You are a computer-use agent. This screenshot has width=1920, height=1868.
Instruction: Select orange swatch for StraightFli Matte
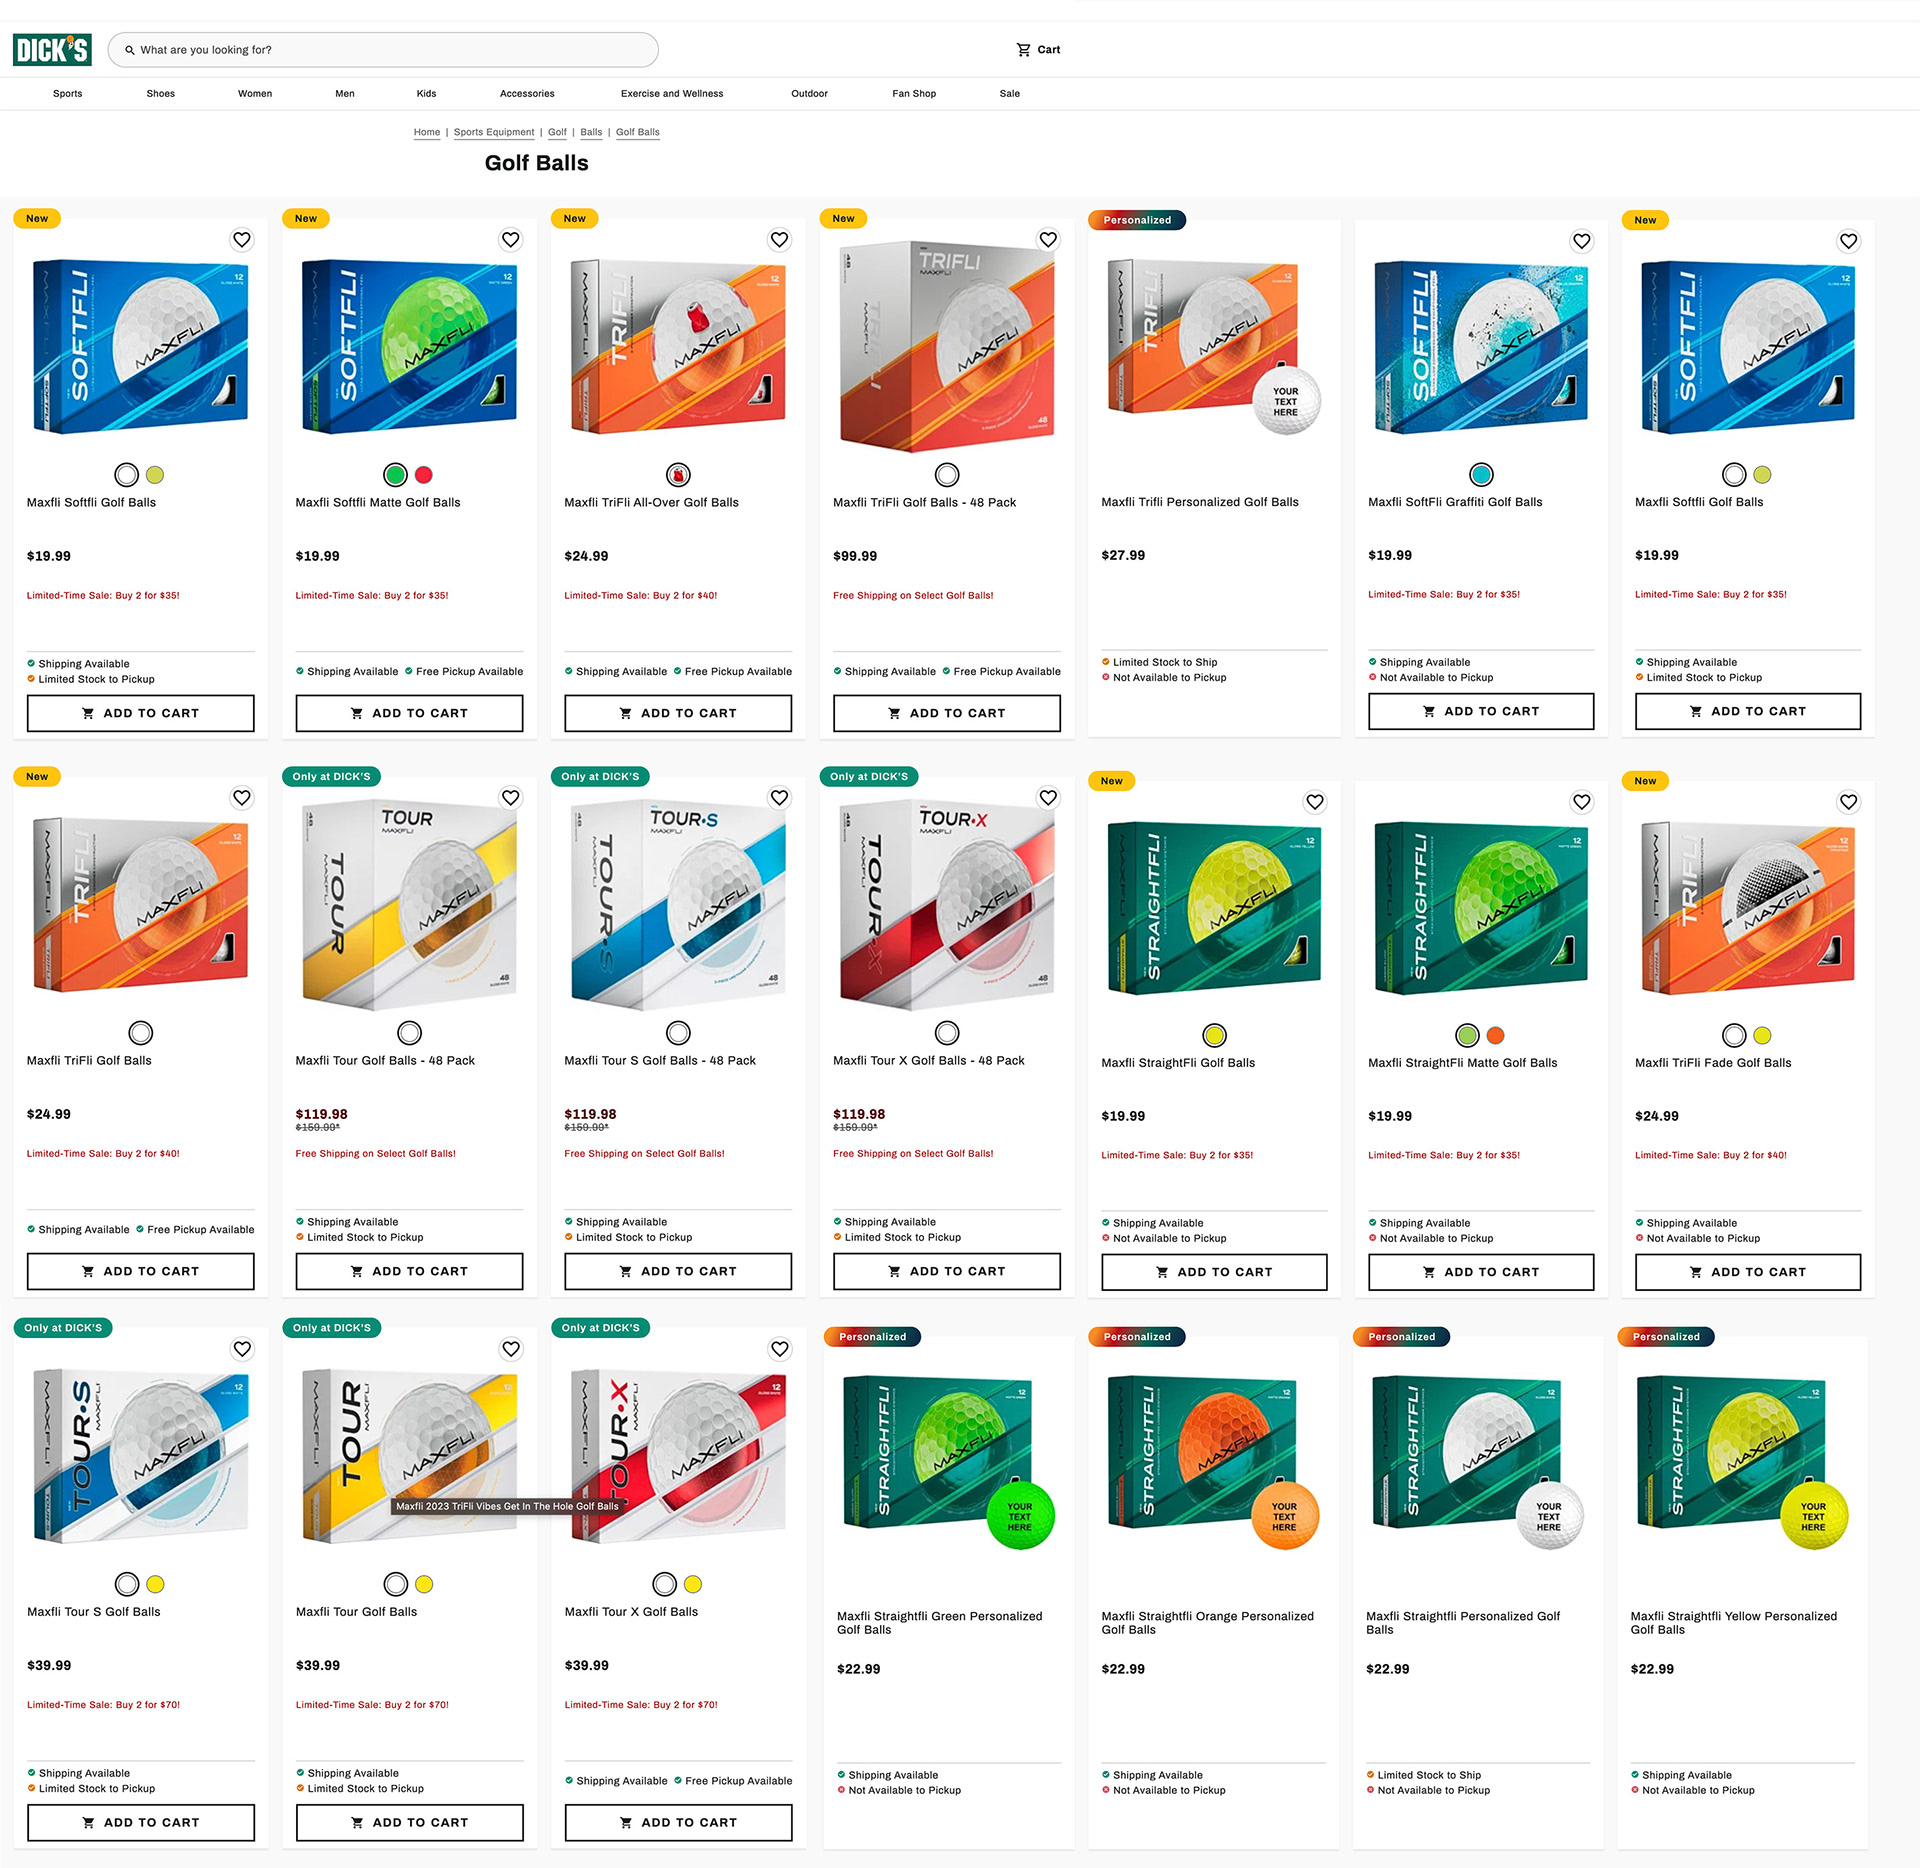point(1496,1035)
